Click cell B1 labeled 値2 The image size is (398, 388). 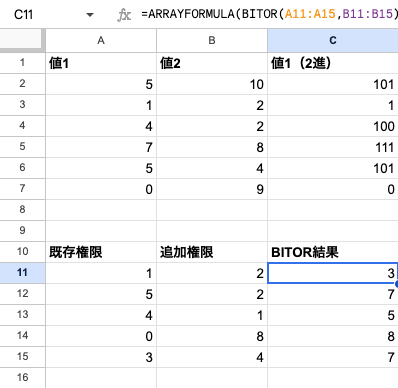[x=212, y=63]
